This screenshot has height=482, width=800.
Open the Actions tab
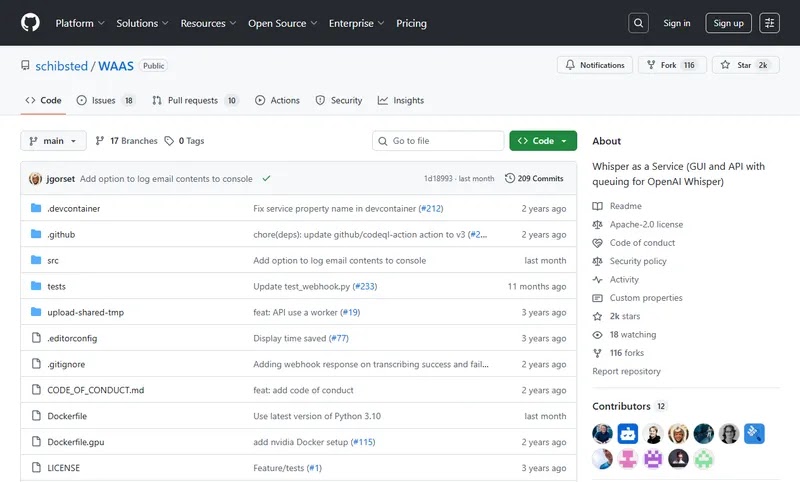[278, 100]
